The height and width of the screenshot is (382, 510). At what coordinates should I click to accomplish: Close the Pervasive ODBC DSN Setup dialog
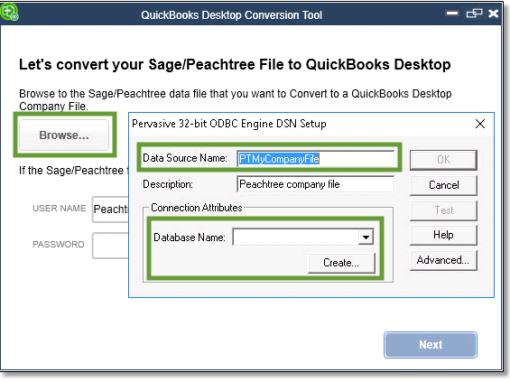pyautogui.click(x=480, y=124)
